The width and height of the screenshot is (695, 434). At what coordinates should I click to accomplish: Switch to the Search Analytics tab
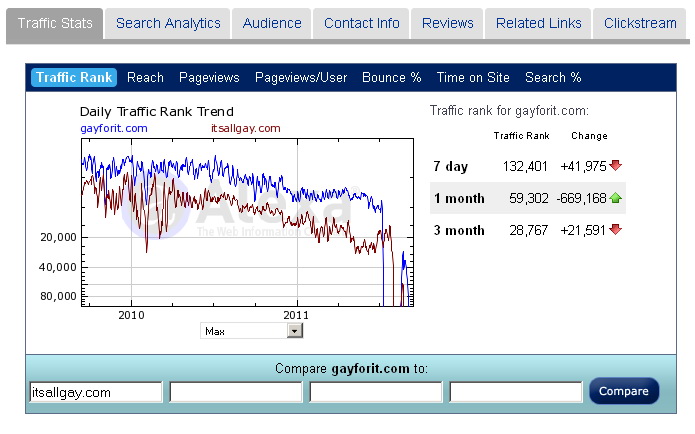(x=168, y=23)
